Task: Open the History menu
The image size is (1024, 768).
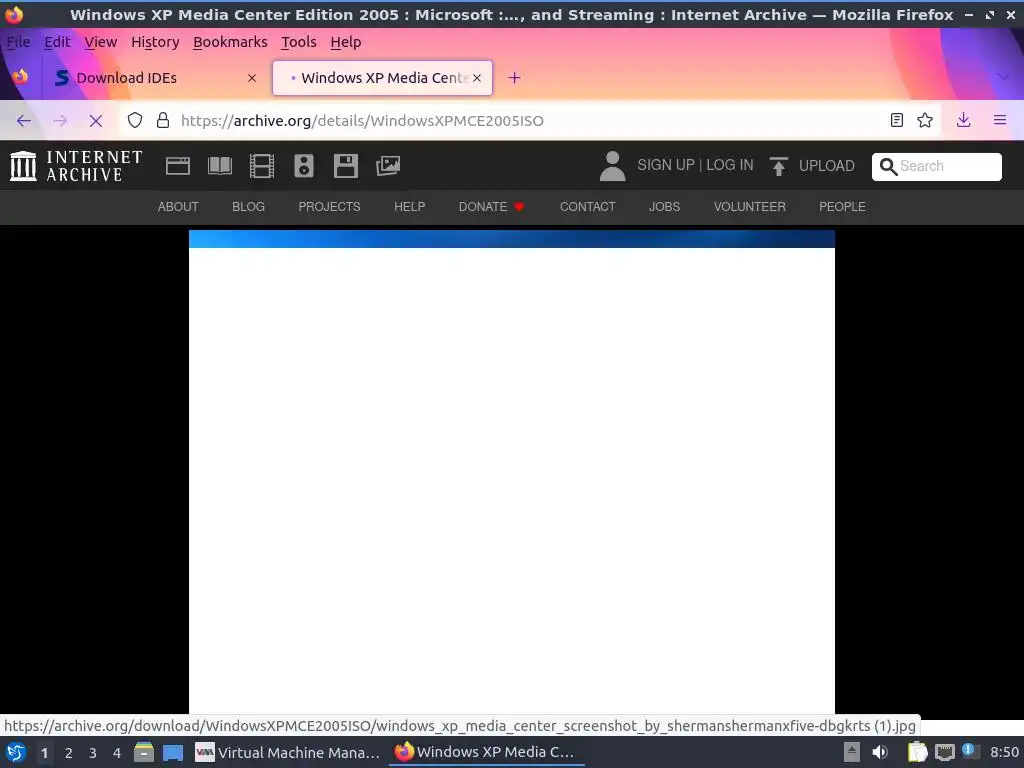Action: click(155, 42)
